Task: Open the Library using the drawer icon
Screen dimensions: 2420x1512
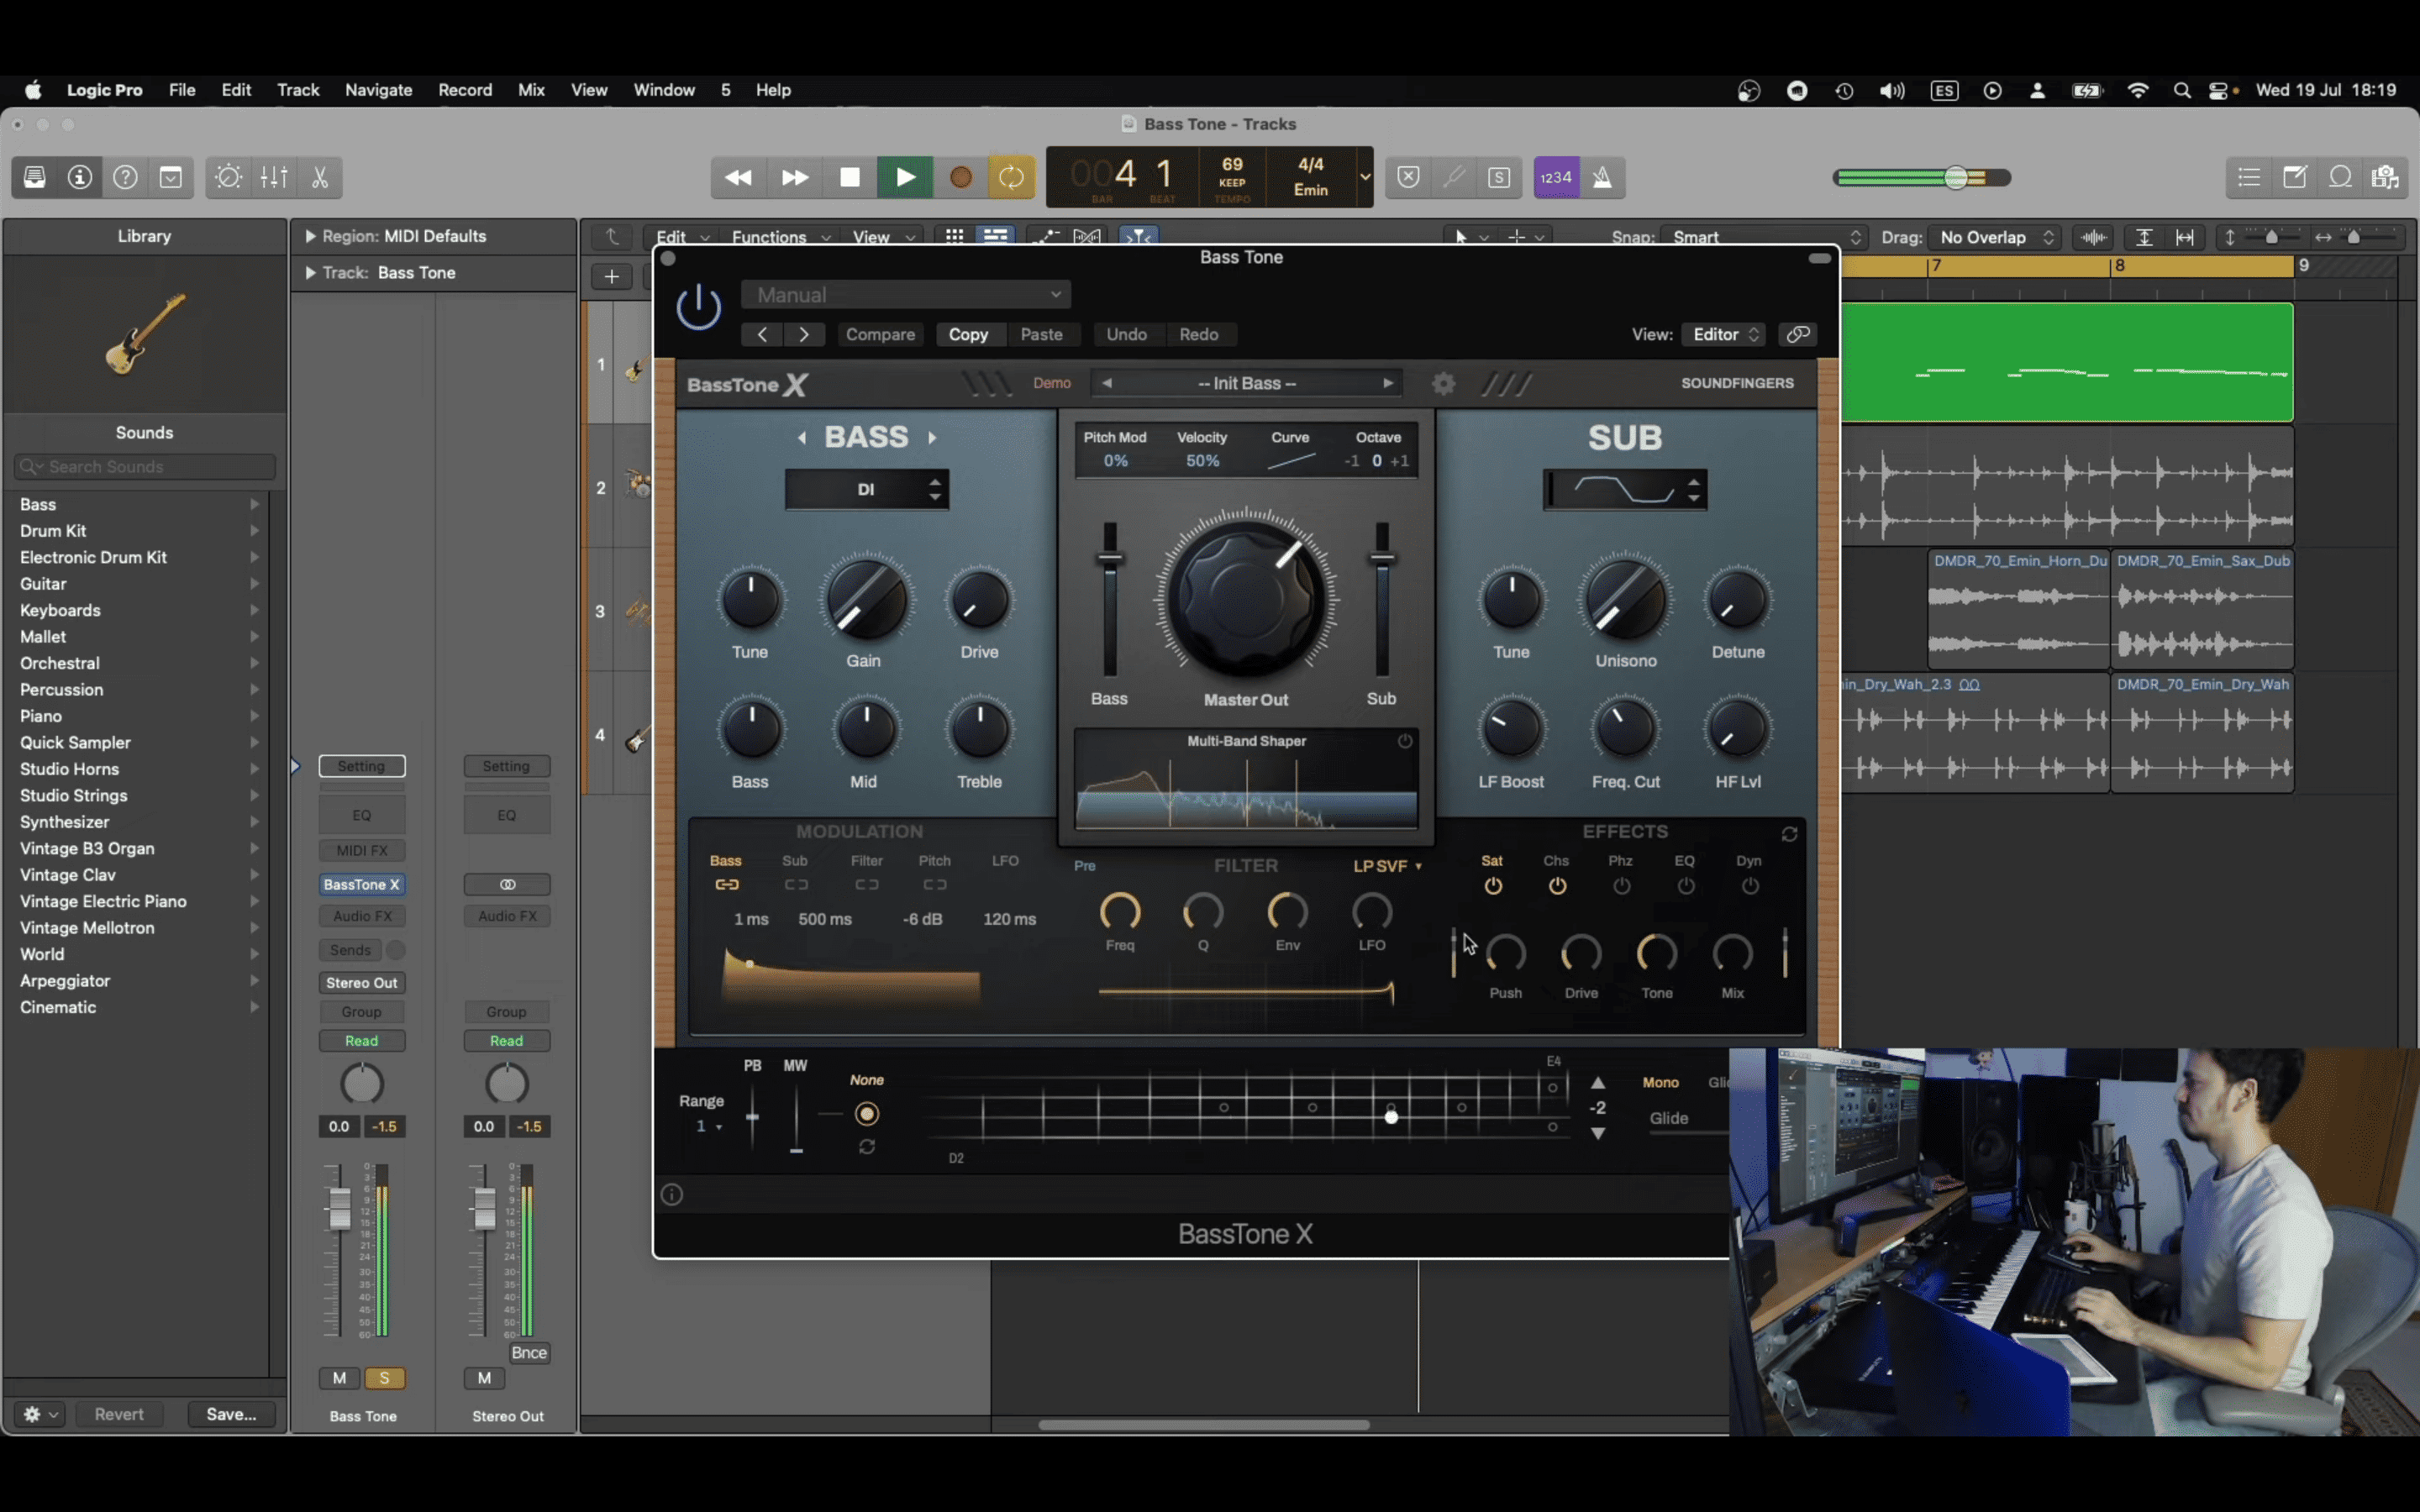Action: point(35,178)
